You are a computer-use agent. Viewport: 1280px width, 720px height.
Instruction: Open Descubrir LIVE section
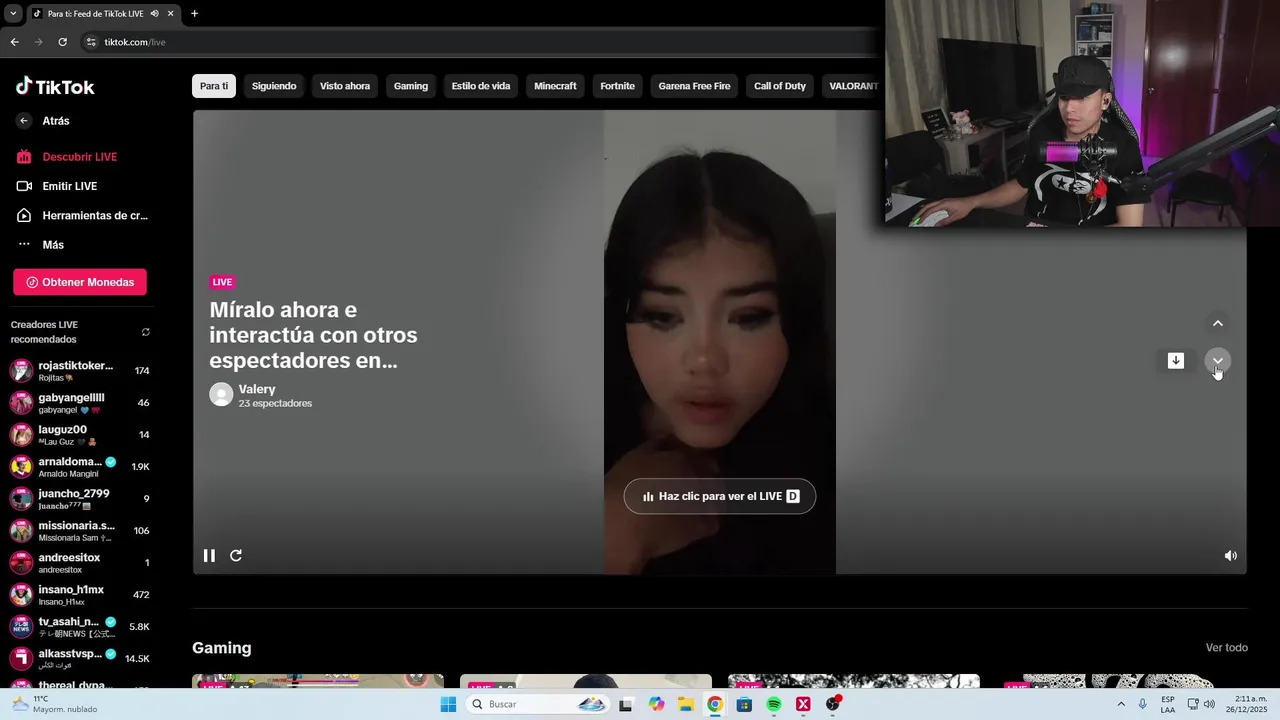(78, 157)
